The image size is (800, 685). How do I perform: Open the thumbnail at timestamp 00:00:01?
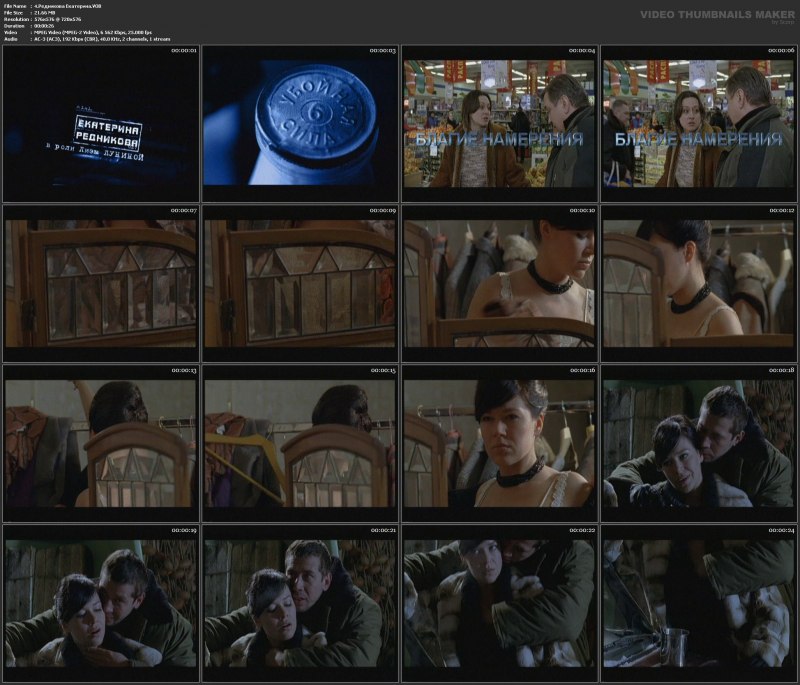click(101, 122)
